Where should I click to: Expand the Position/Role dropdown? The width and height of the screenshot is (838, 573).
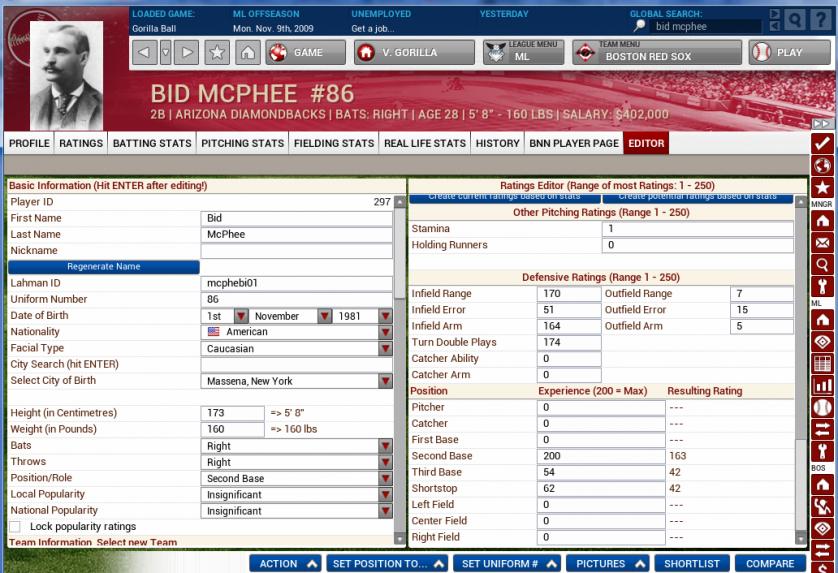385,478
